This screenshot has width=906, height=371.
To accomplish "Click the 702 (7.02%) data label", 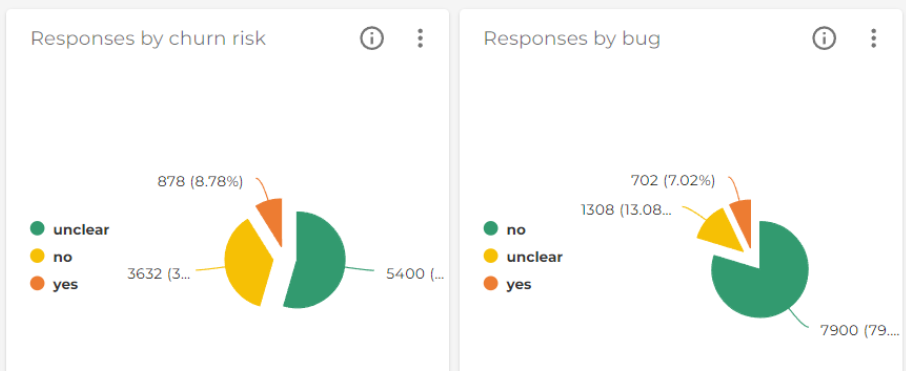I will (673, 181).
